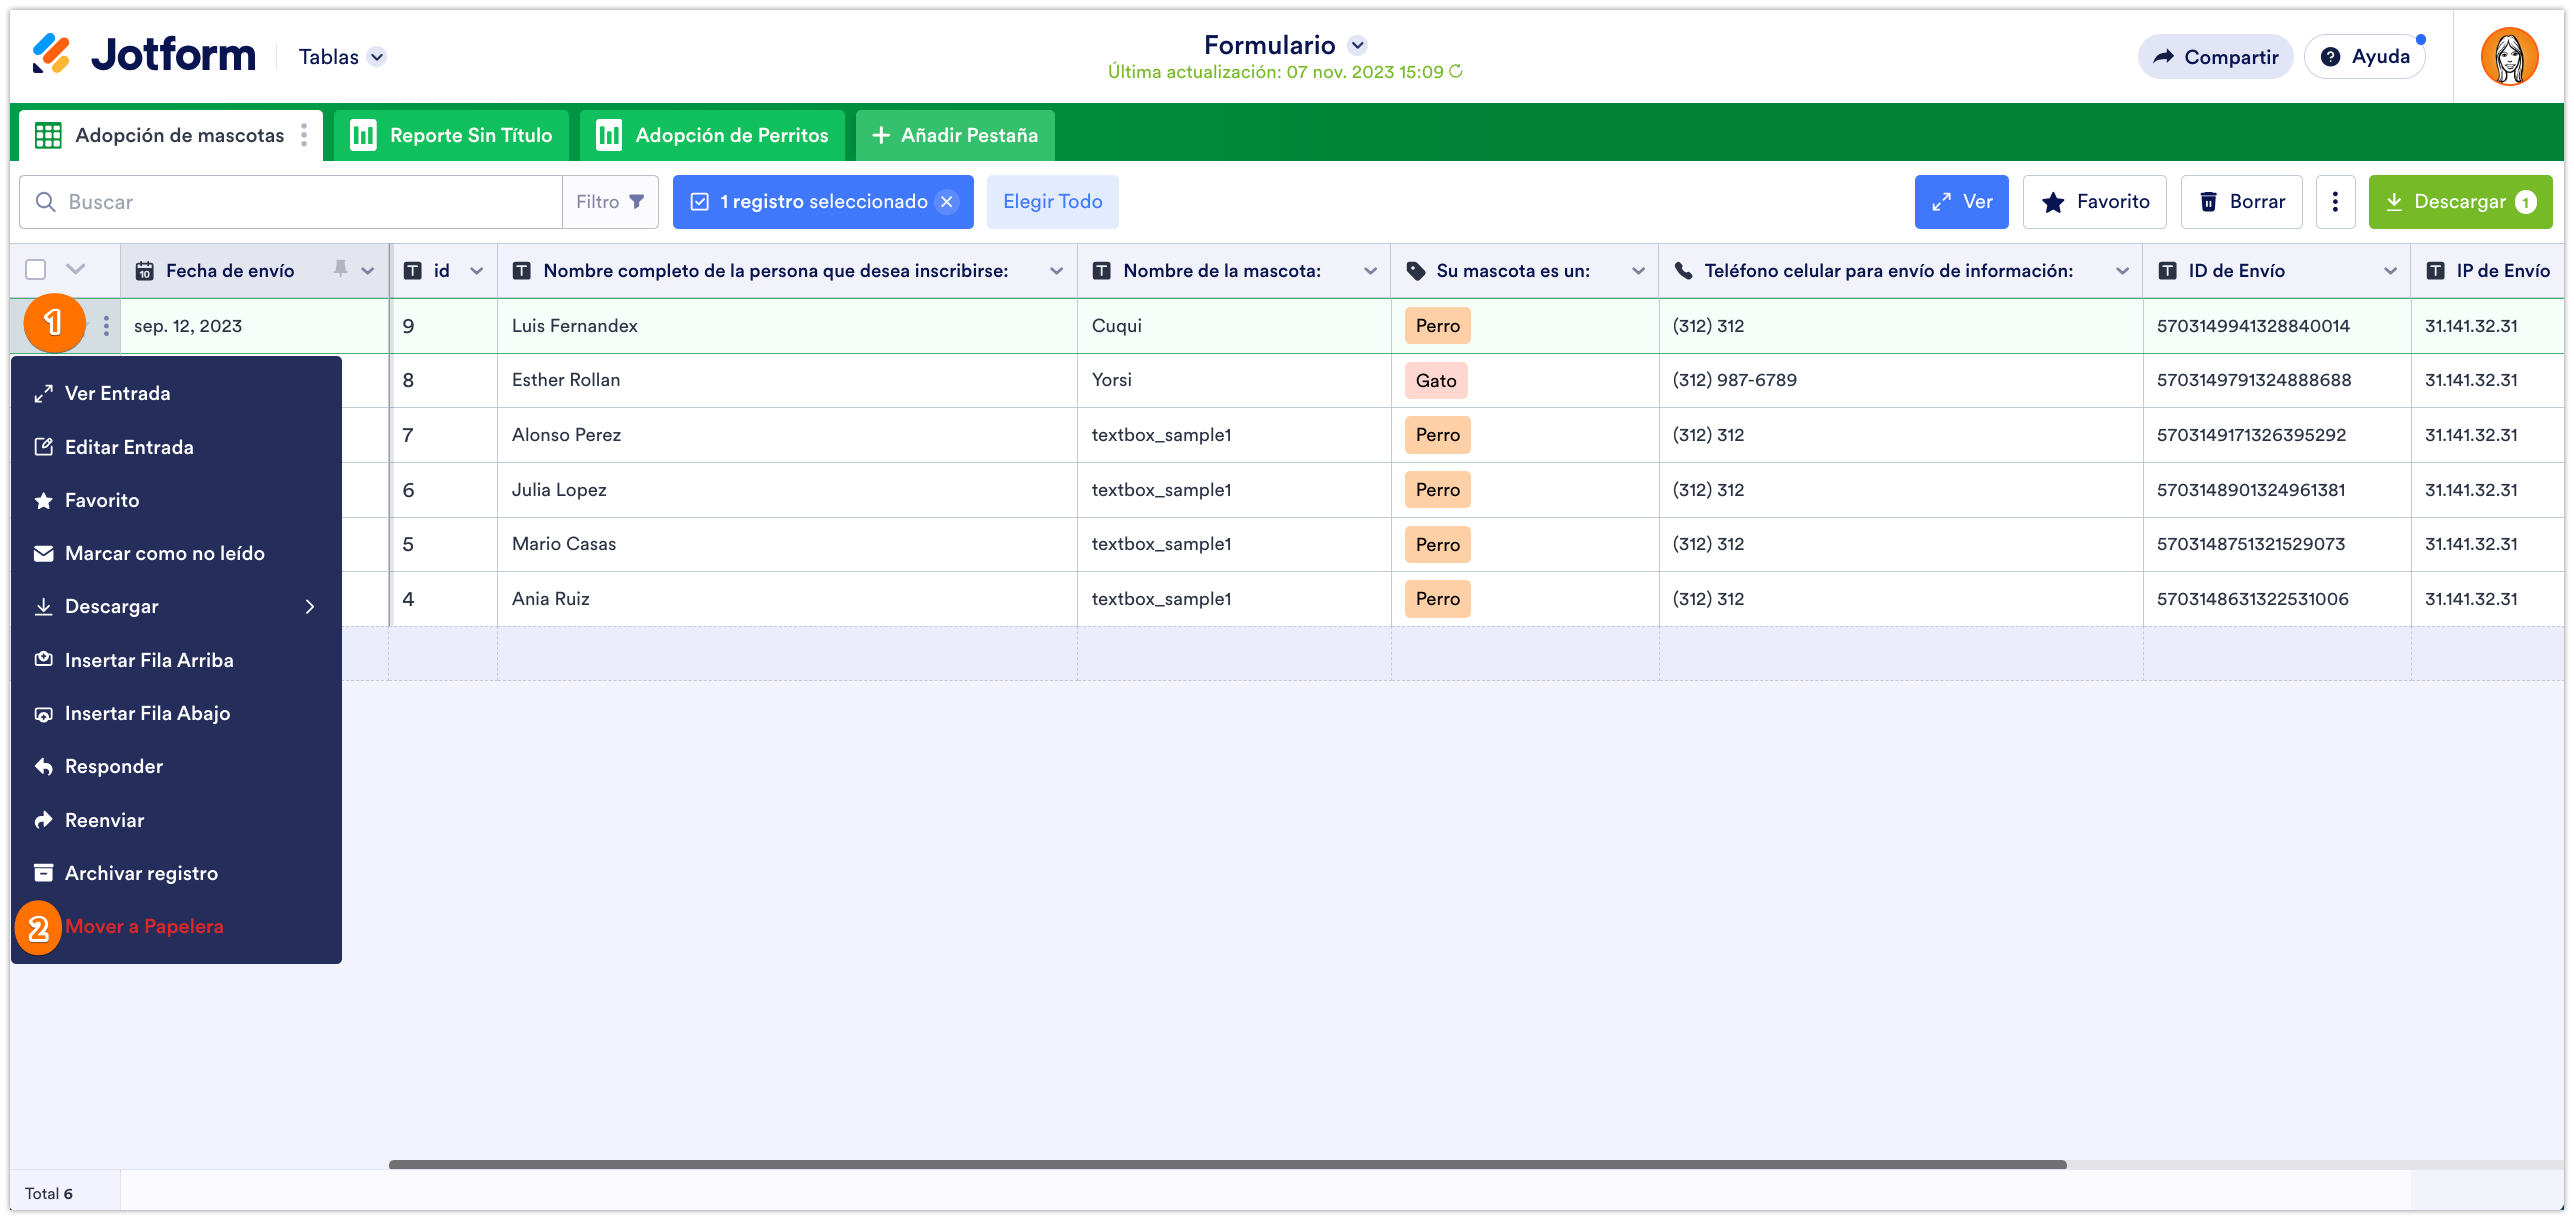
Task: Click the 'Esther Rollan' name cell
Action: point(787,380)
